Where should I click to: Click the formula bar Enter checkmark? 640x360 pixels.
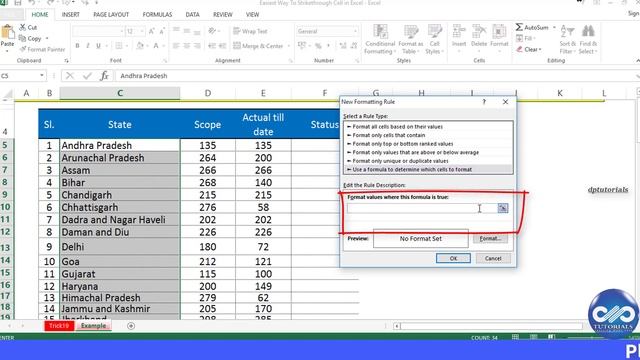pyautogui.click(x=87, y=76)
